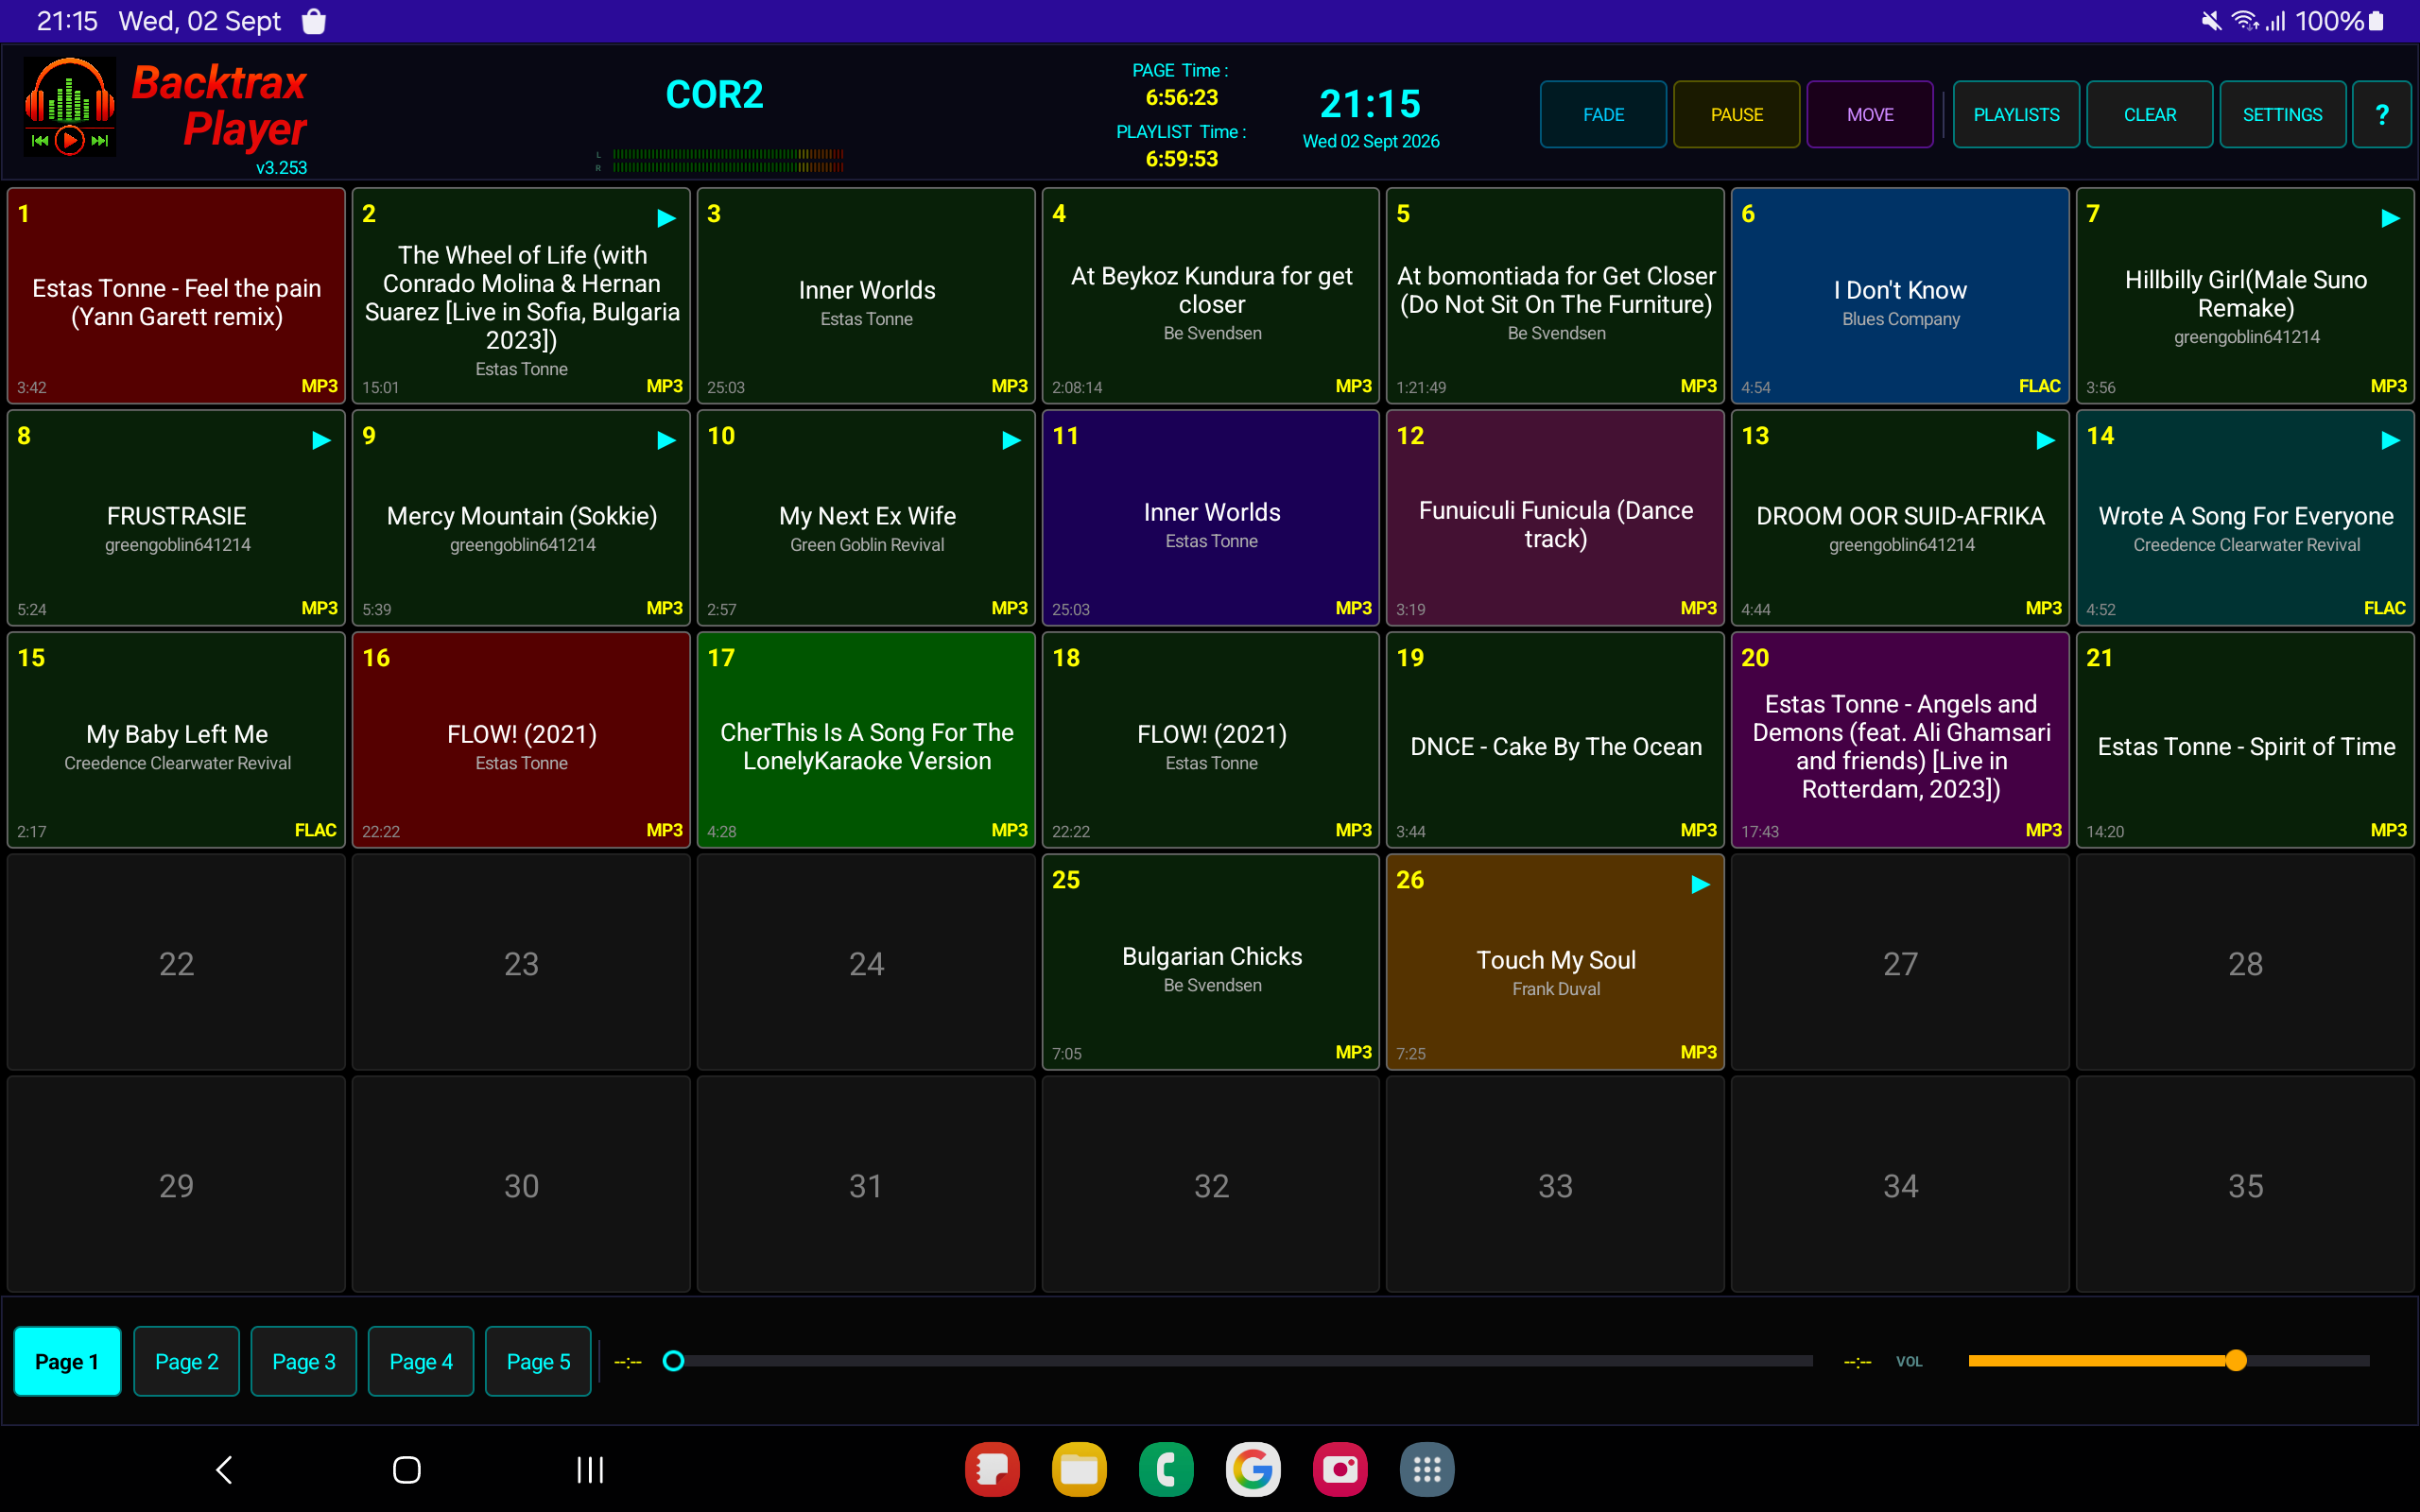Click the play arrow on My Next Ex Wife tile
The height and width of the screenshot is (1512, 2420).
(x=1011, y=440)
